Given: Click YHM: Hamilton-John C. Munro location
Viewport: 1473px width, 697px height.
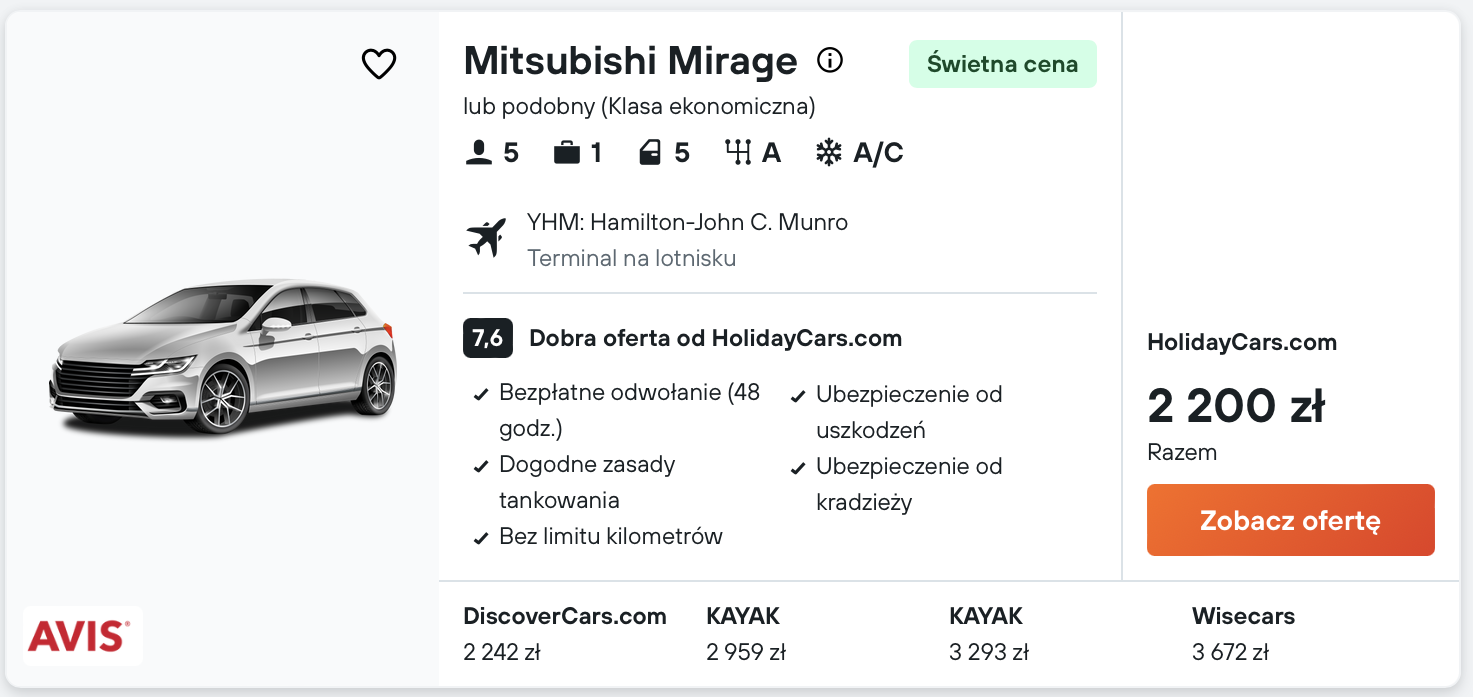Looking at the screenshot, I should [x=687, y=222].
